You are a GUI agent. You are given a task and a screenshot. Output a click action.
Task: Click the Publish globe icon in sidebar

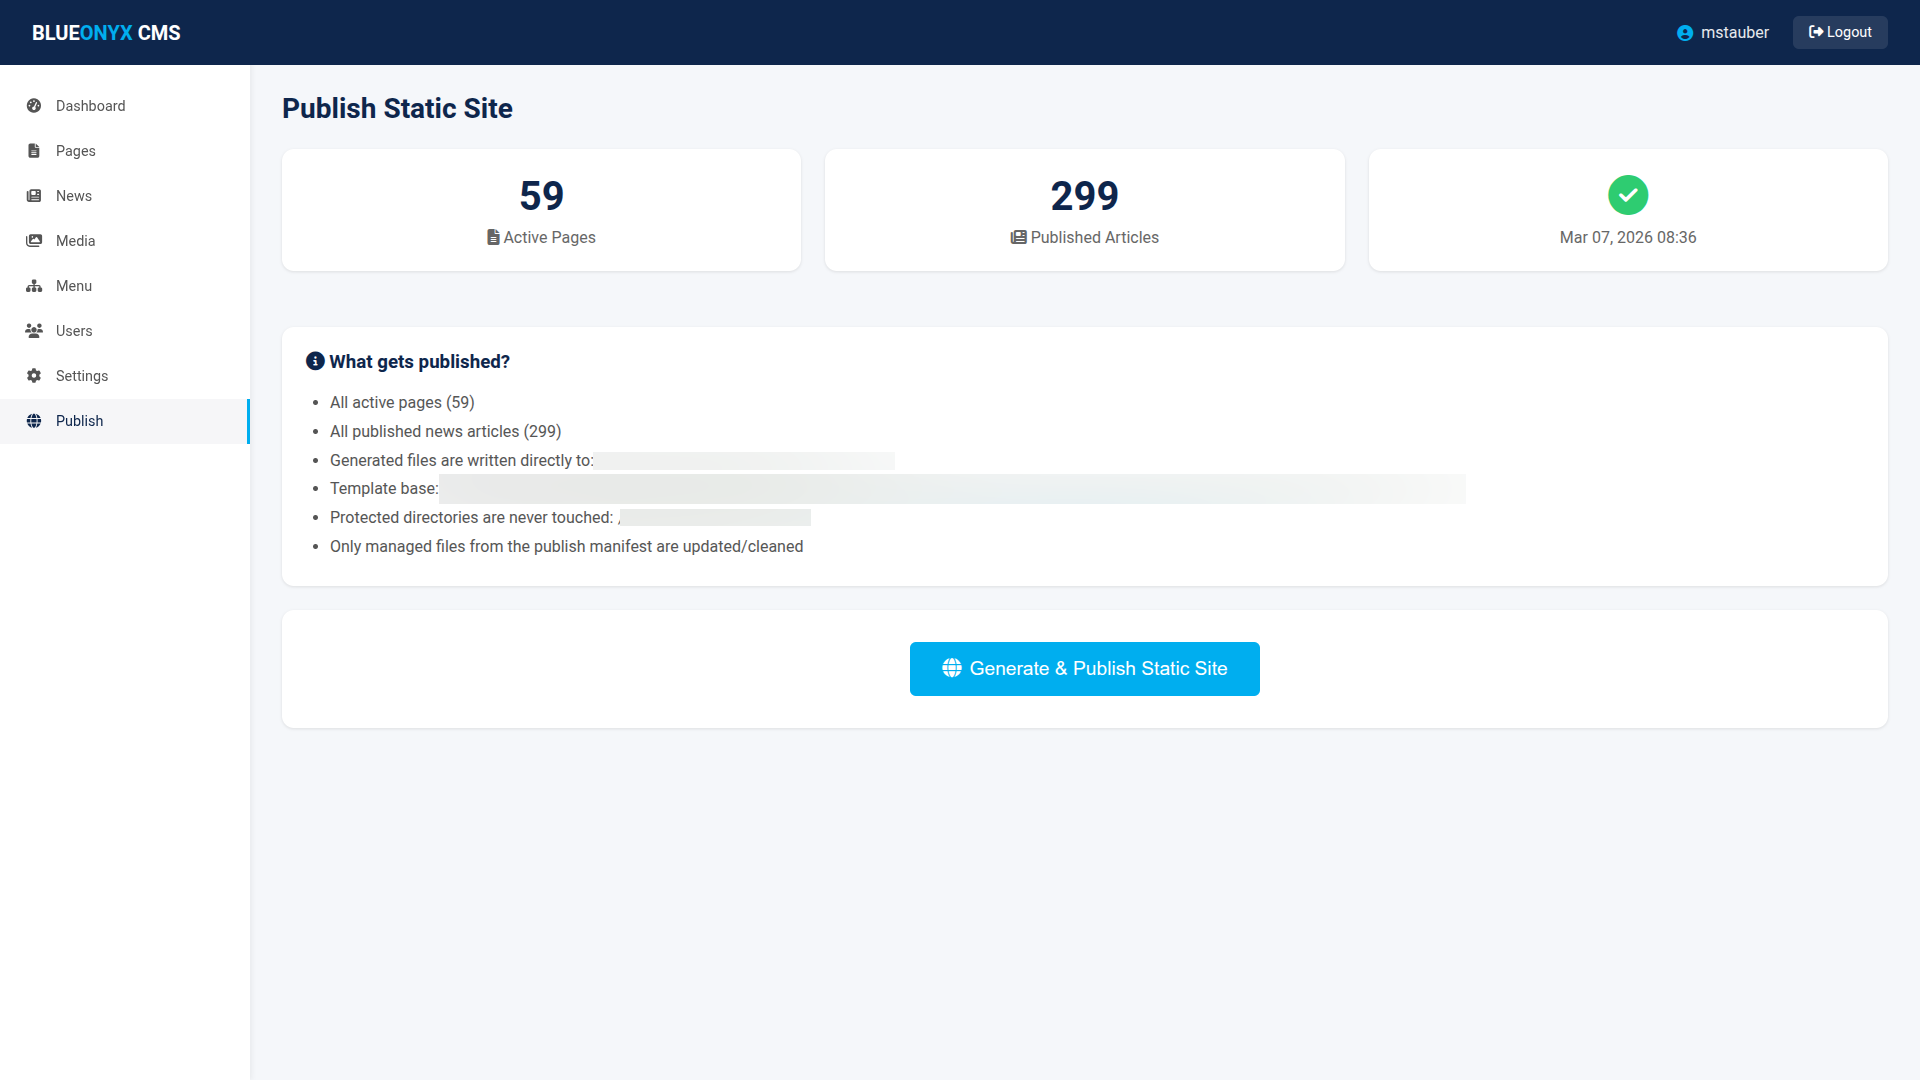point(34,421)
